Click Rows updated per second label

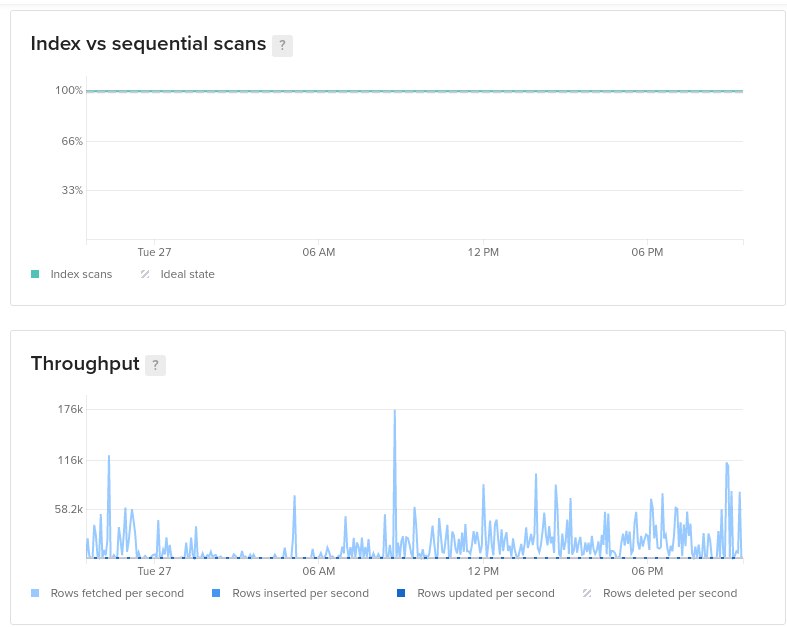point(486,593)
